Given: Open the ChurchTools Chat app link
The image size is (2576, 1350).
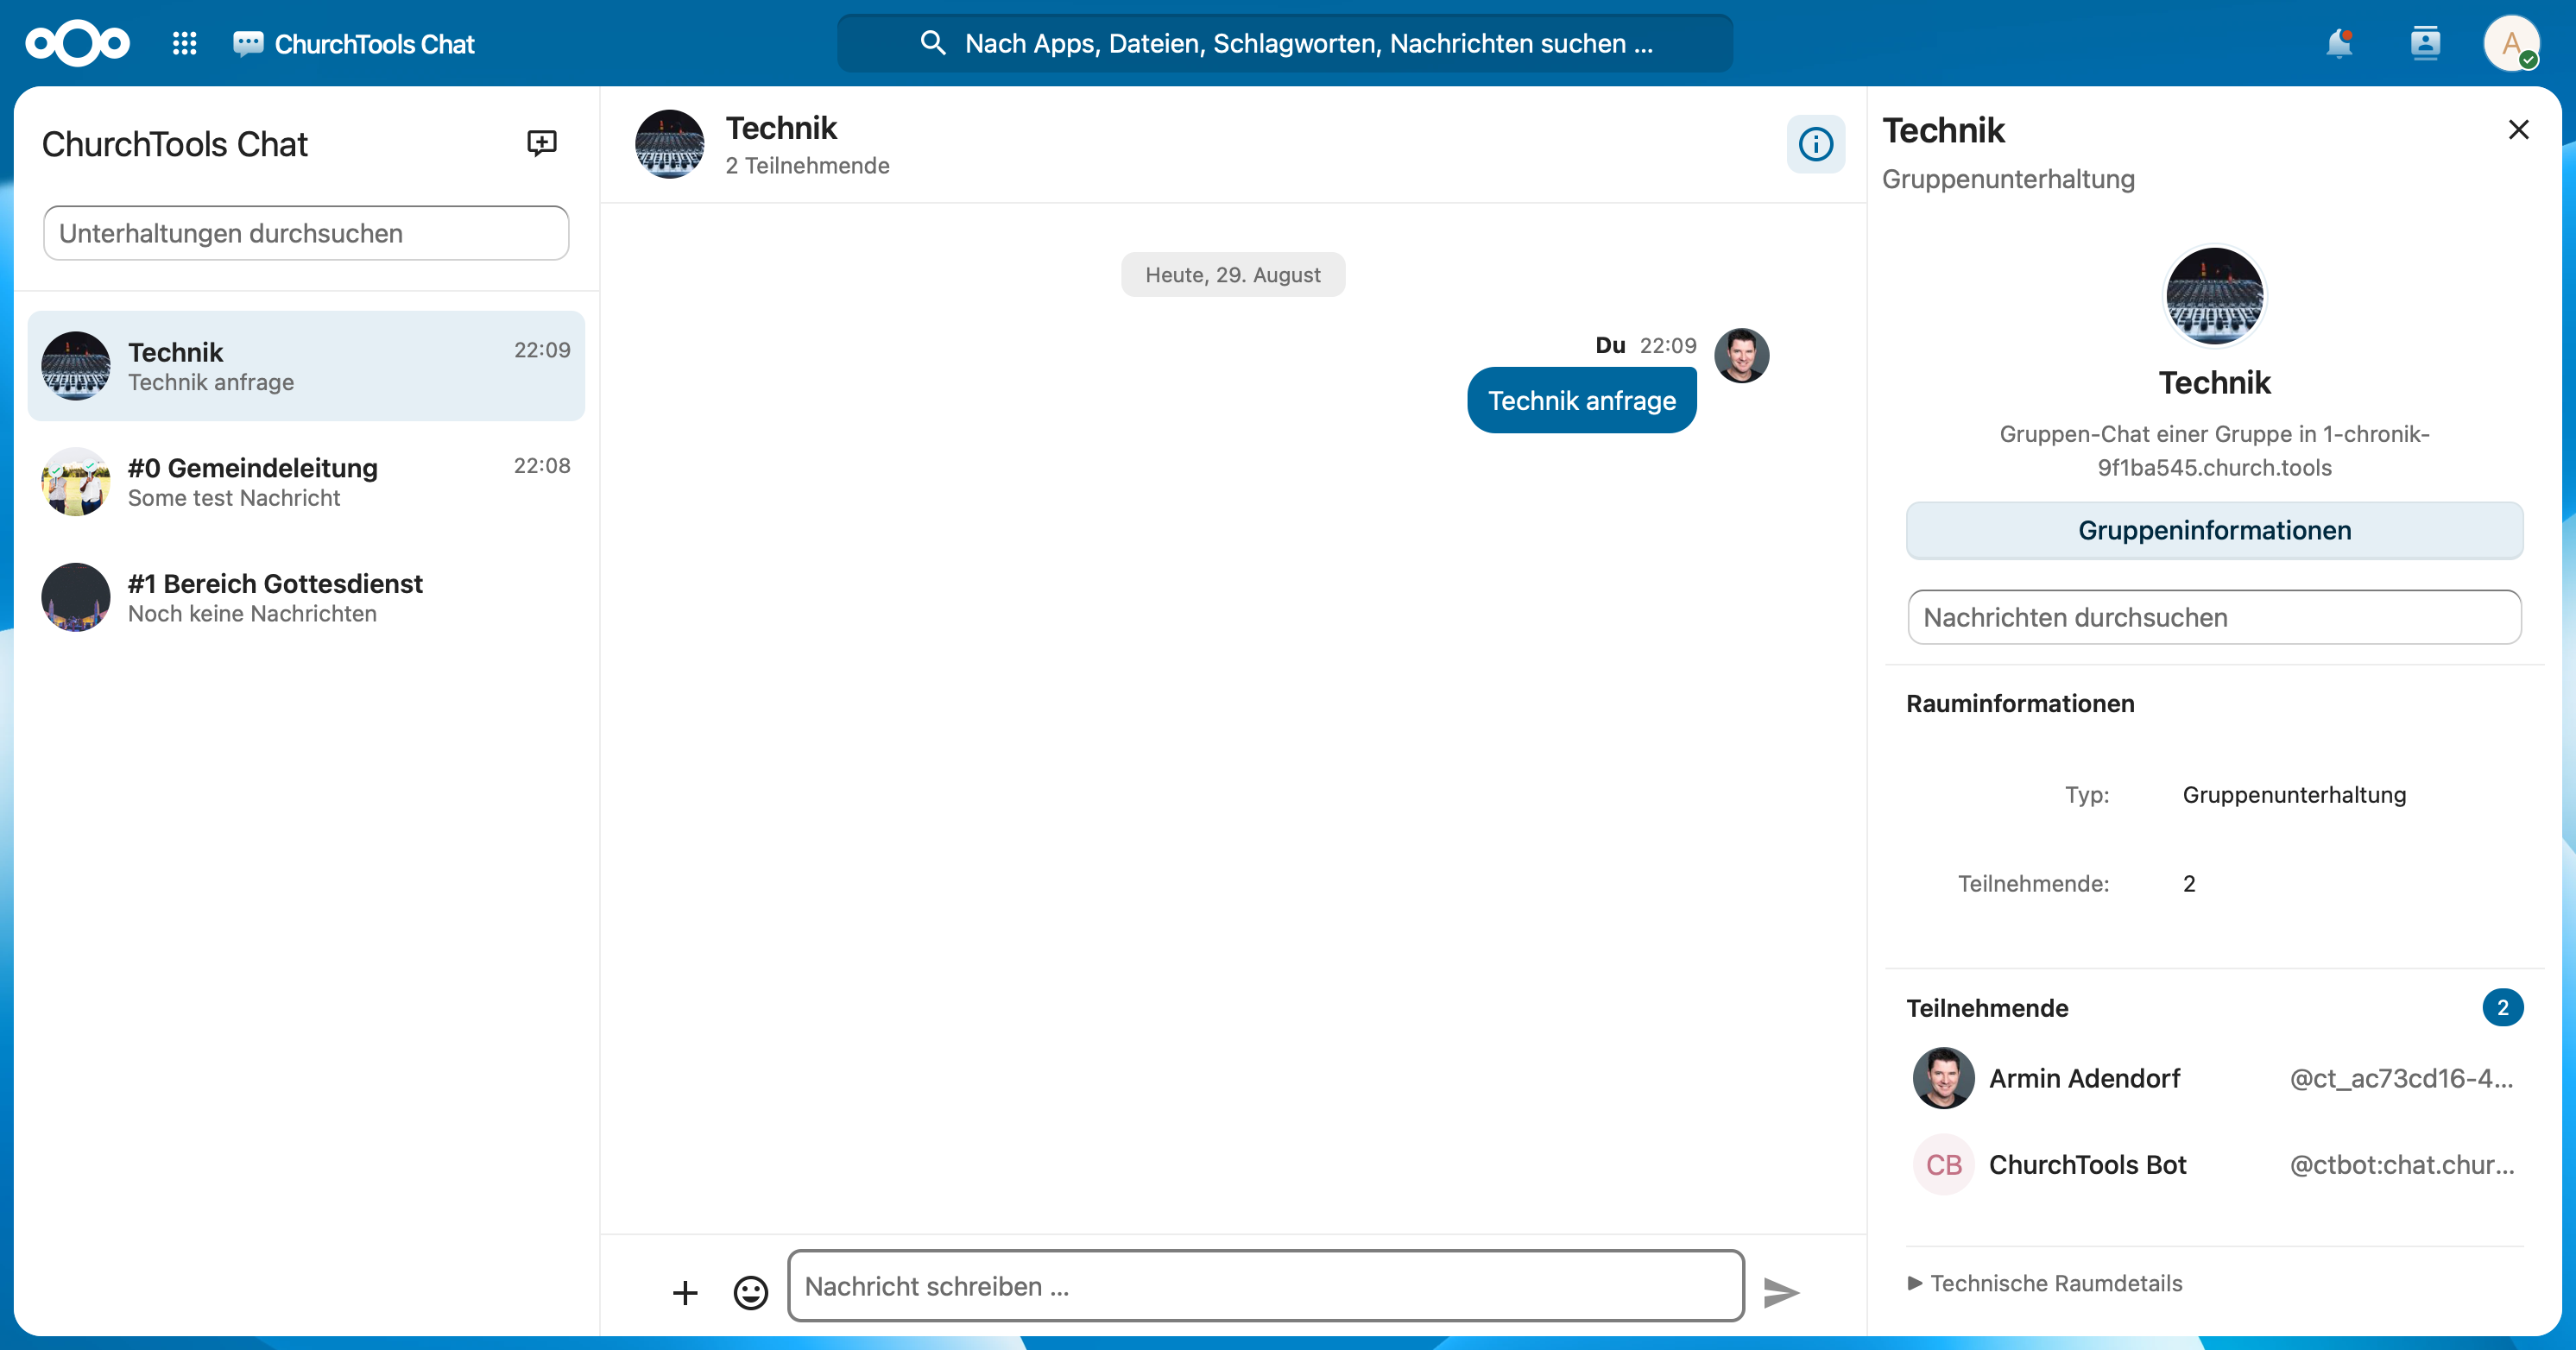Looking at the screenshot, I should (x=354, y=43).
